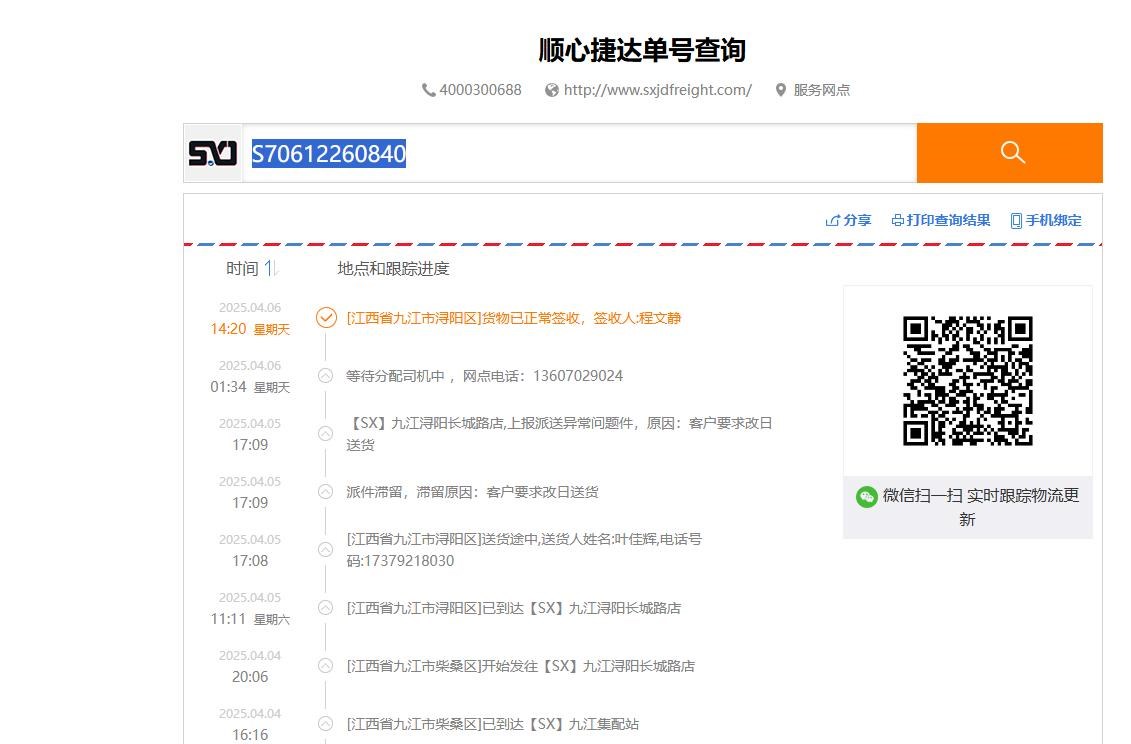
Task: Click the 送货途中 courier details entry
Action: 524,550
